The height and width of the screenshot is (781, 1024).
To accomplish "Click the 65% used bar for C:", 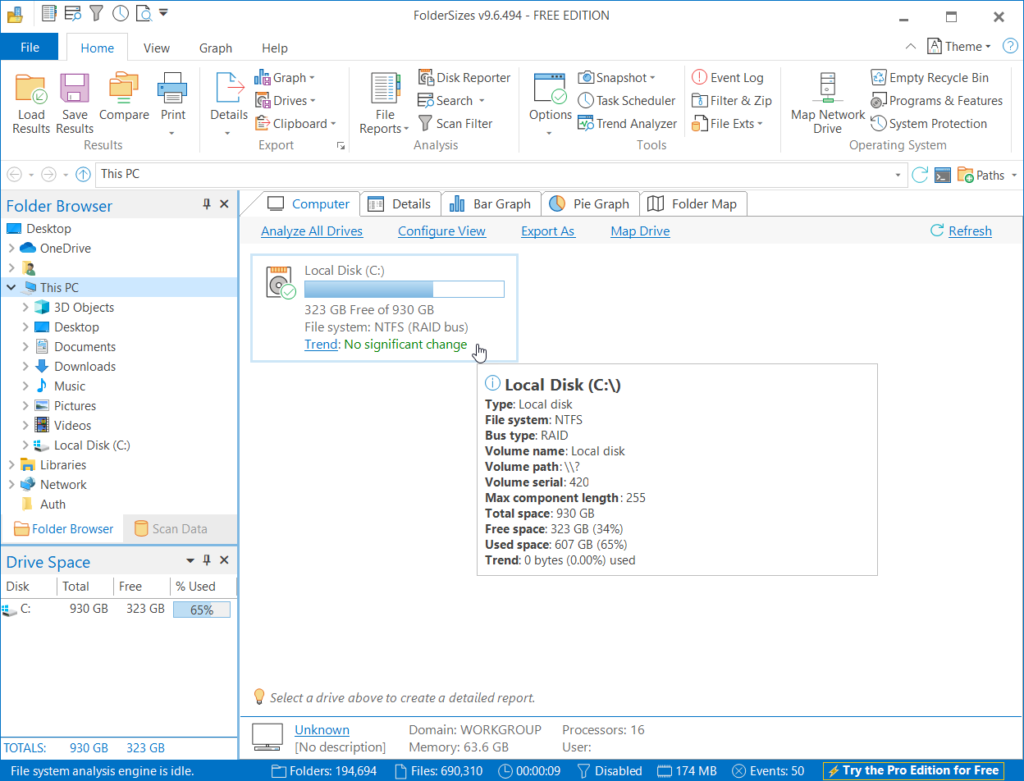I will pos(202,609).
